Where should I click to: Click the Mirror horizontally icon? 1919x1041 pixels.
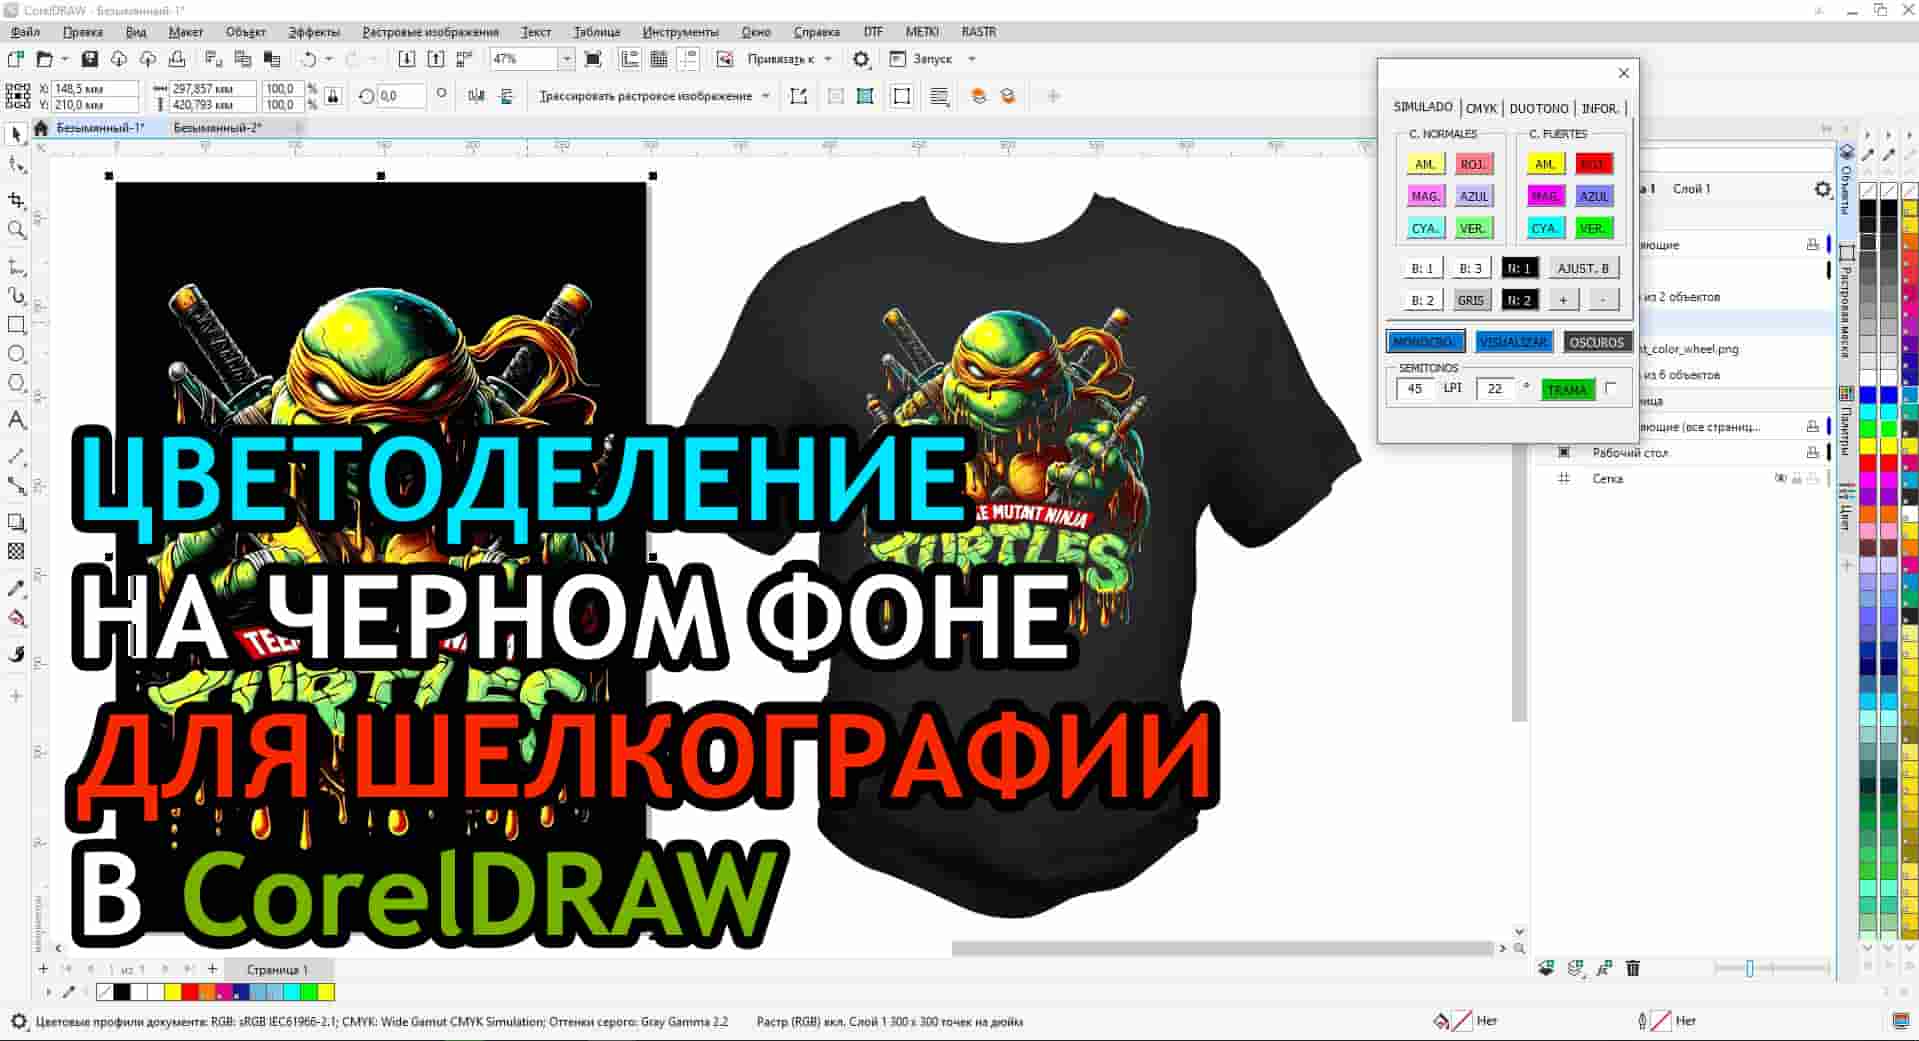[x=477, y=96]
